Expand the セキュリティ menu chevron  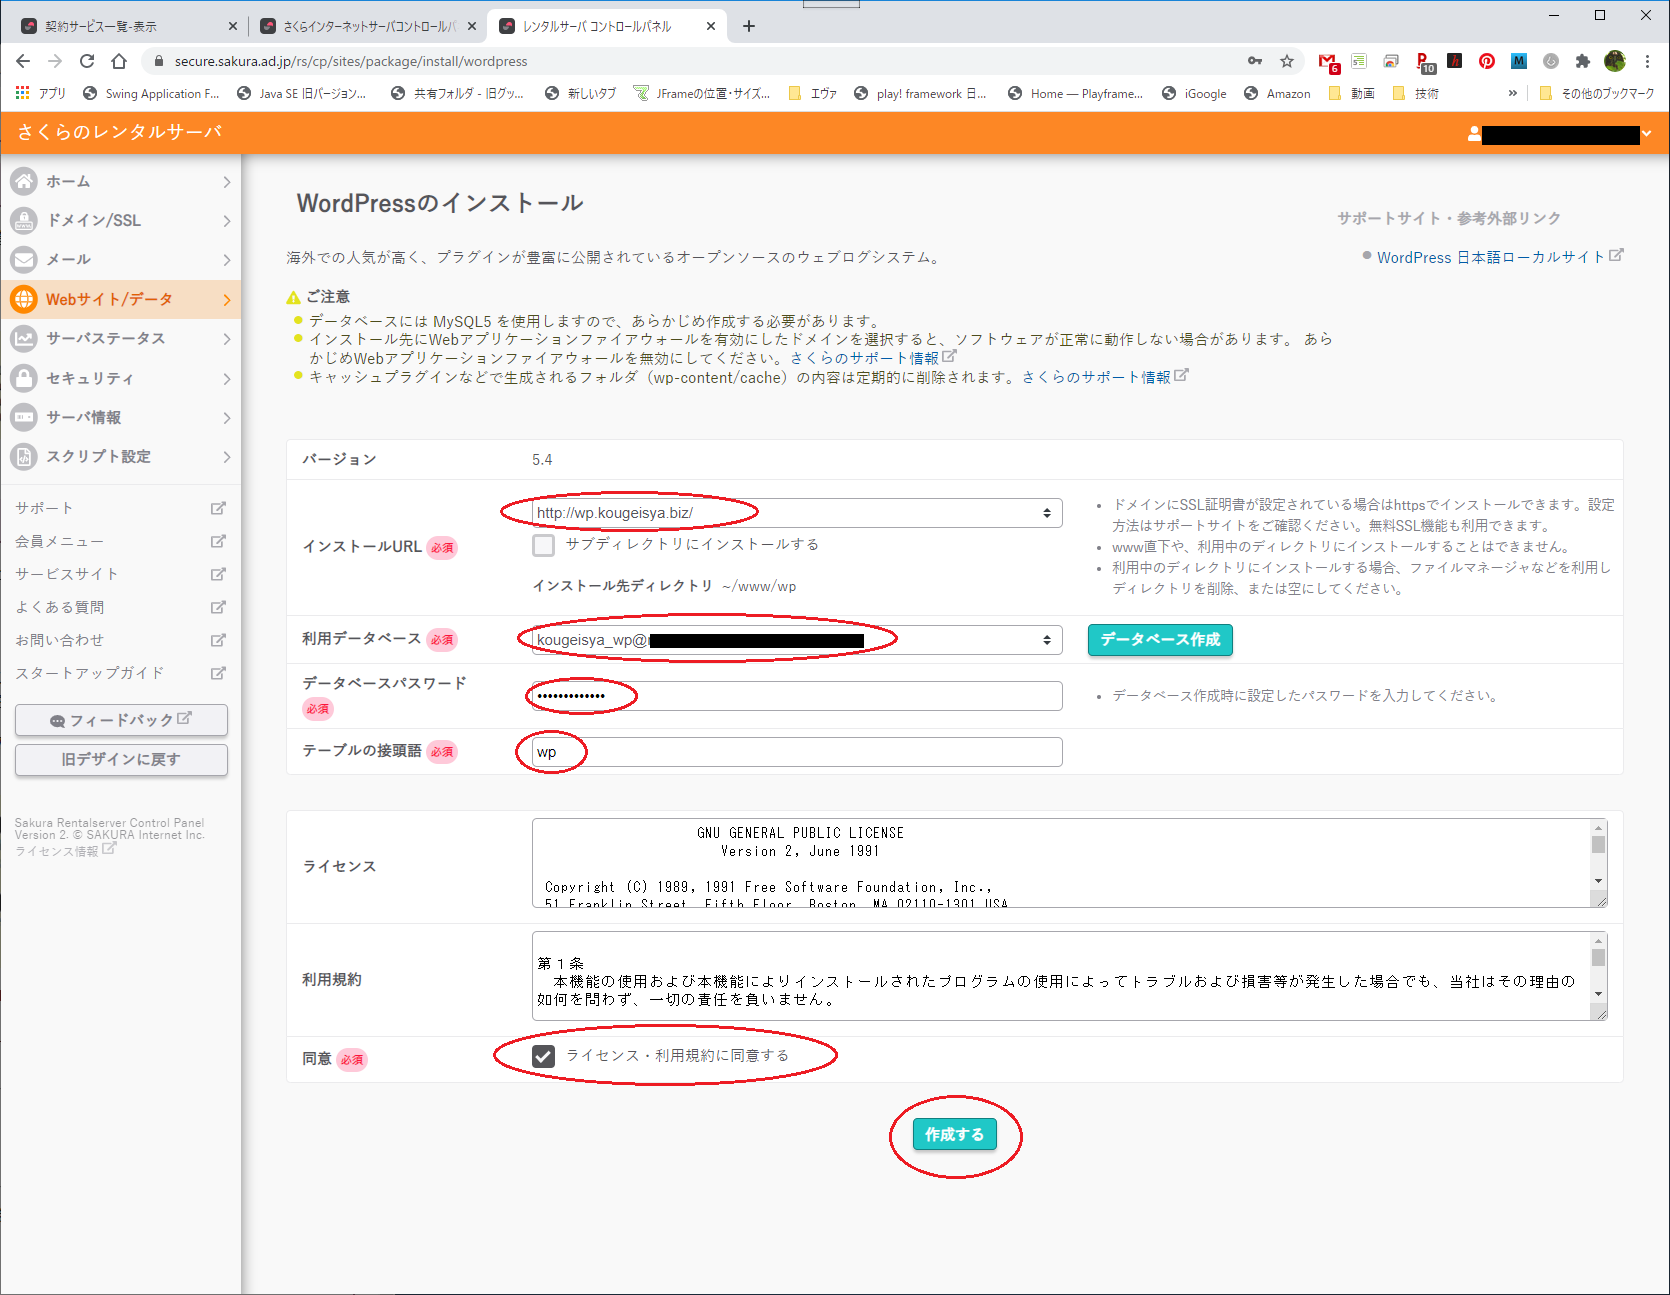tap(227, 379)
